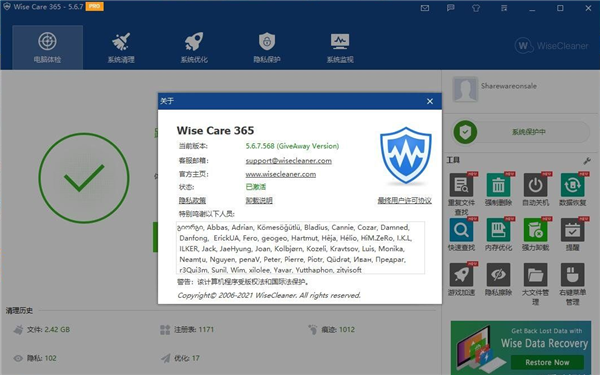Open the feedback chat icon in title bar
600x375 pixels.
[451, 8]
